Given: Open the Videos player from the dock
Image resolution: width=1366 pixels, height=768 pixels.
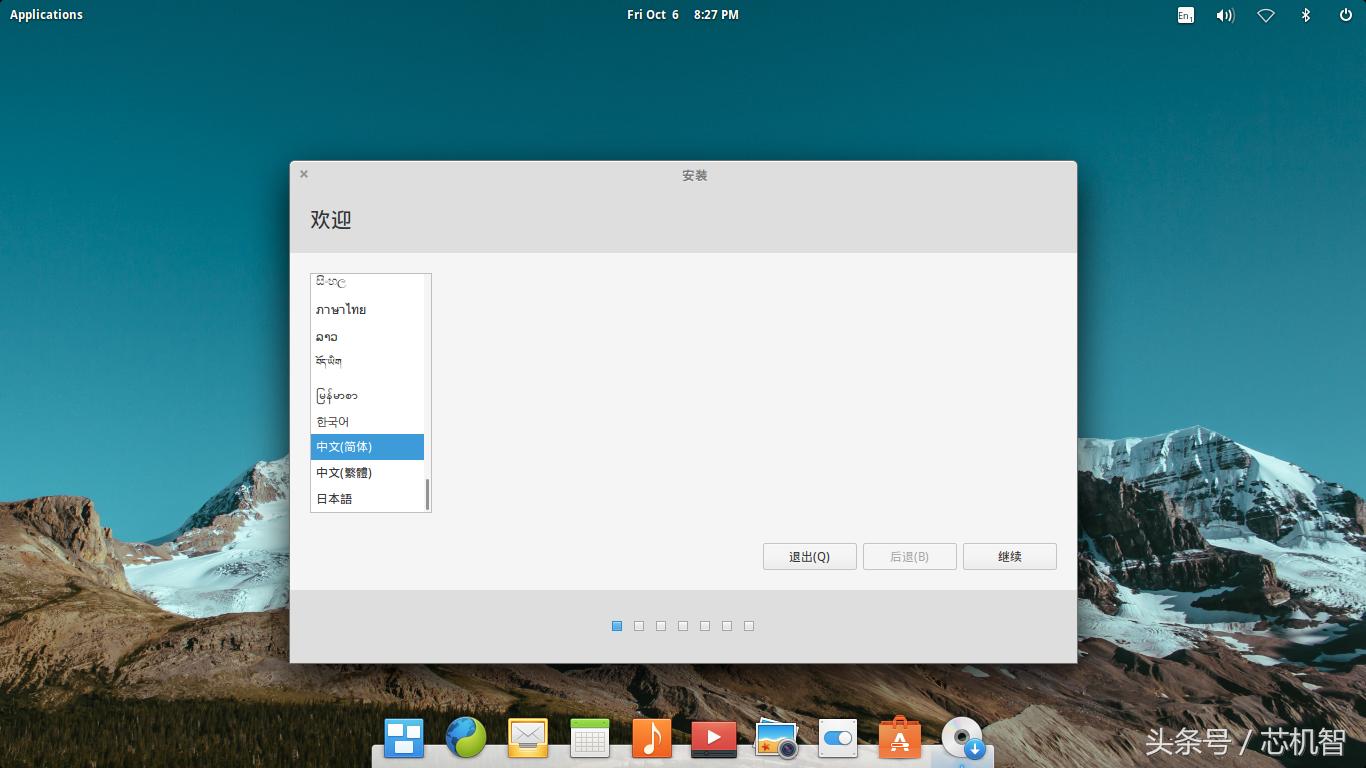Looking at the screenshot, I should tap(713, 738).
